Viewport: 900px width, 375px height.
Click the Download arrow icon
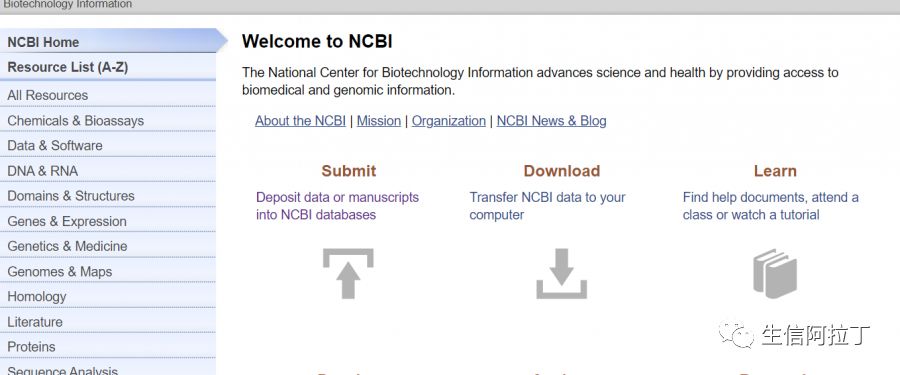pos(561,273)
